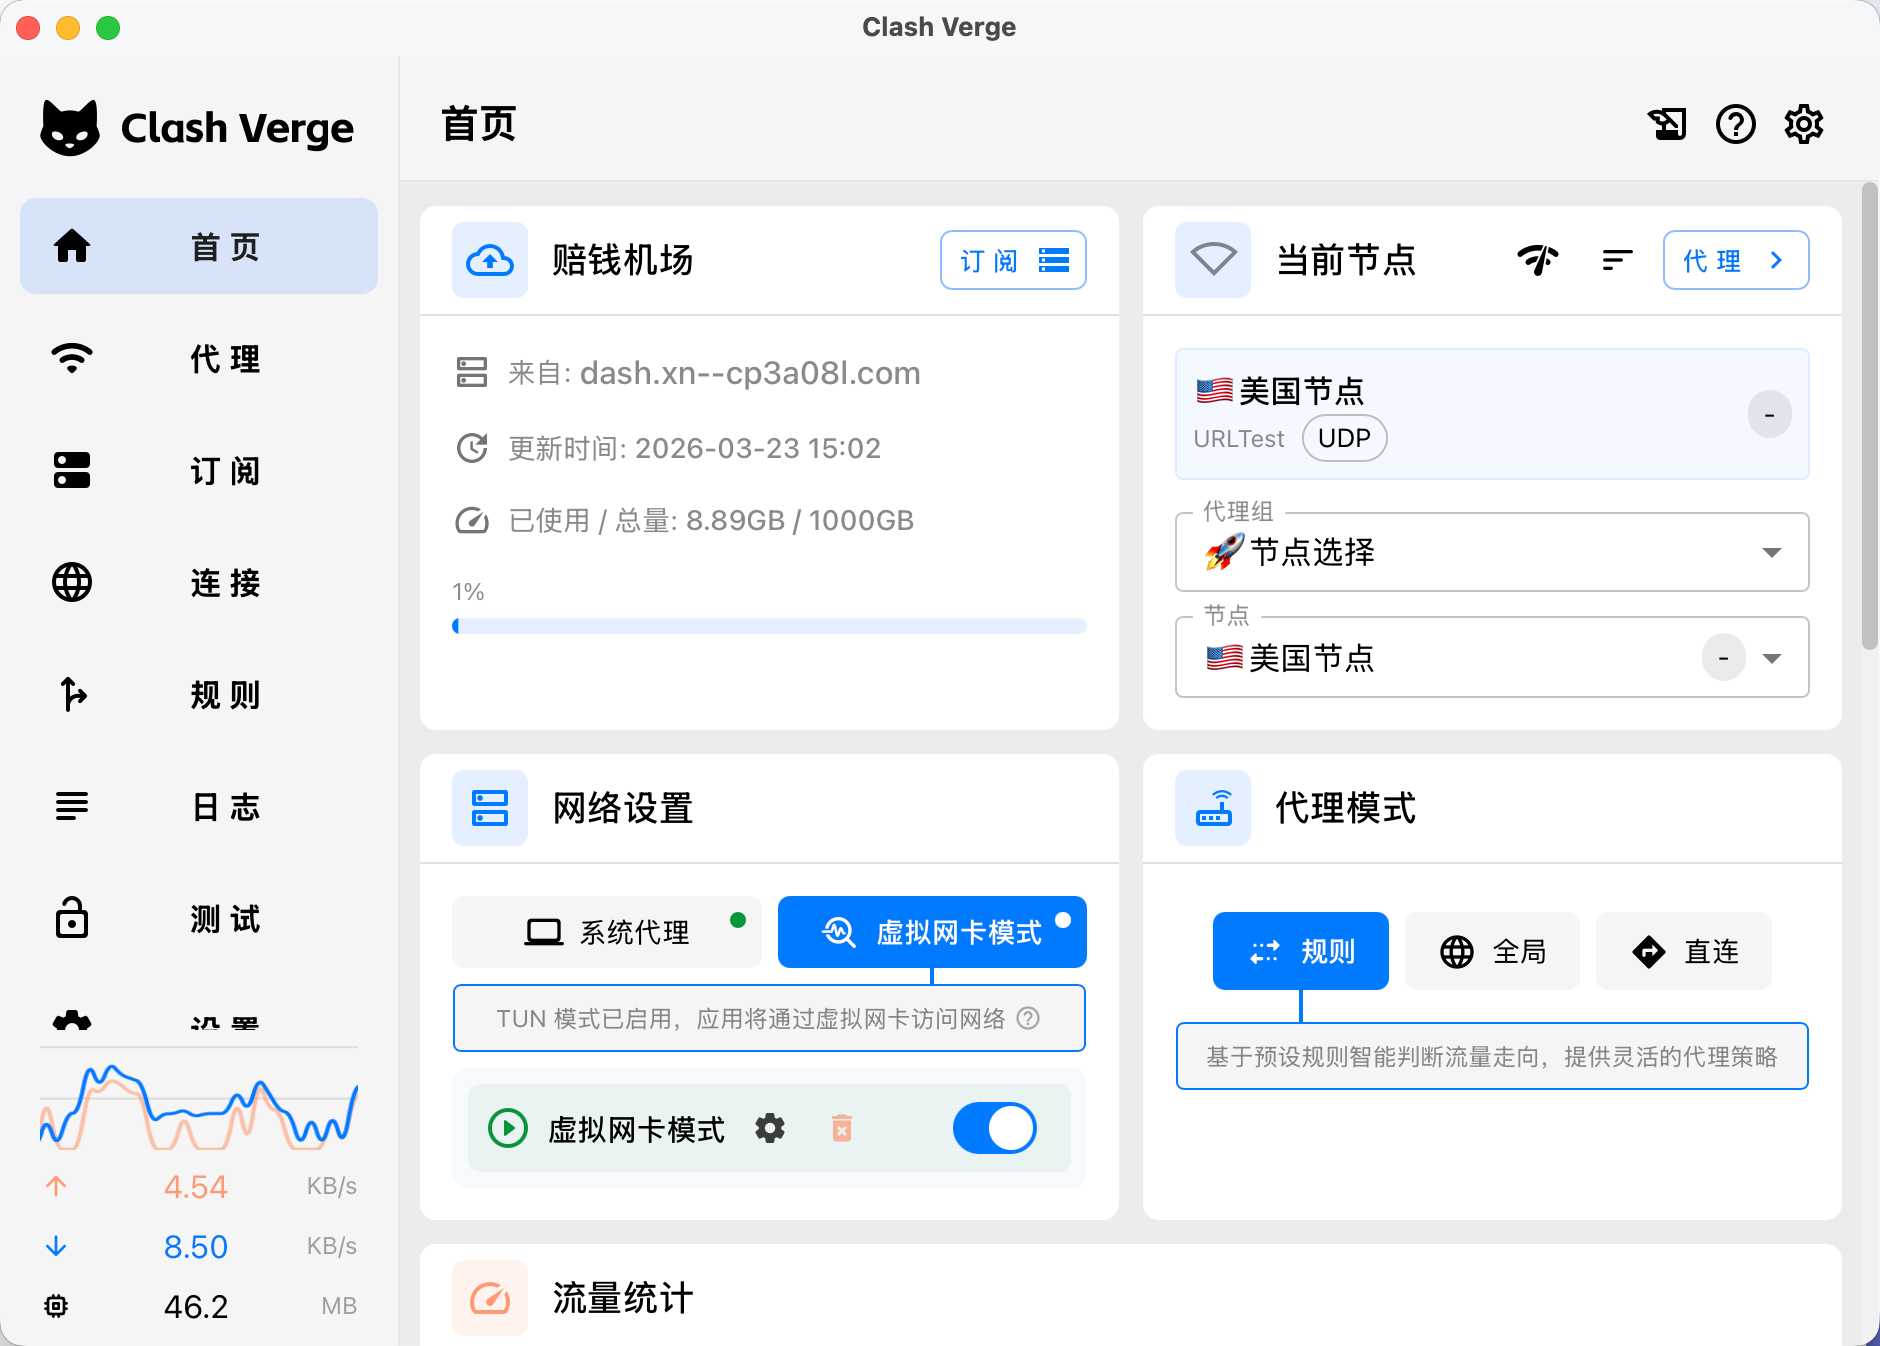
Task: Click the 8.50 download speed value
Action: [x=196, y=1246]
